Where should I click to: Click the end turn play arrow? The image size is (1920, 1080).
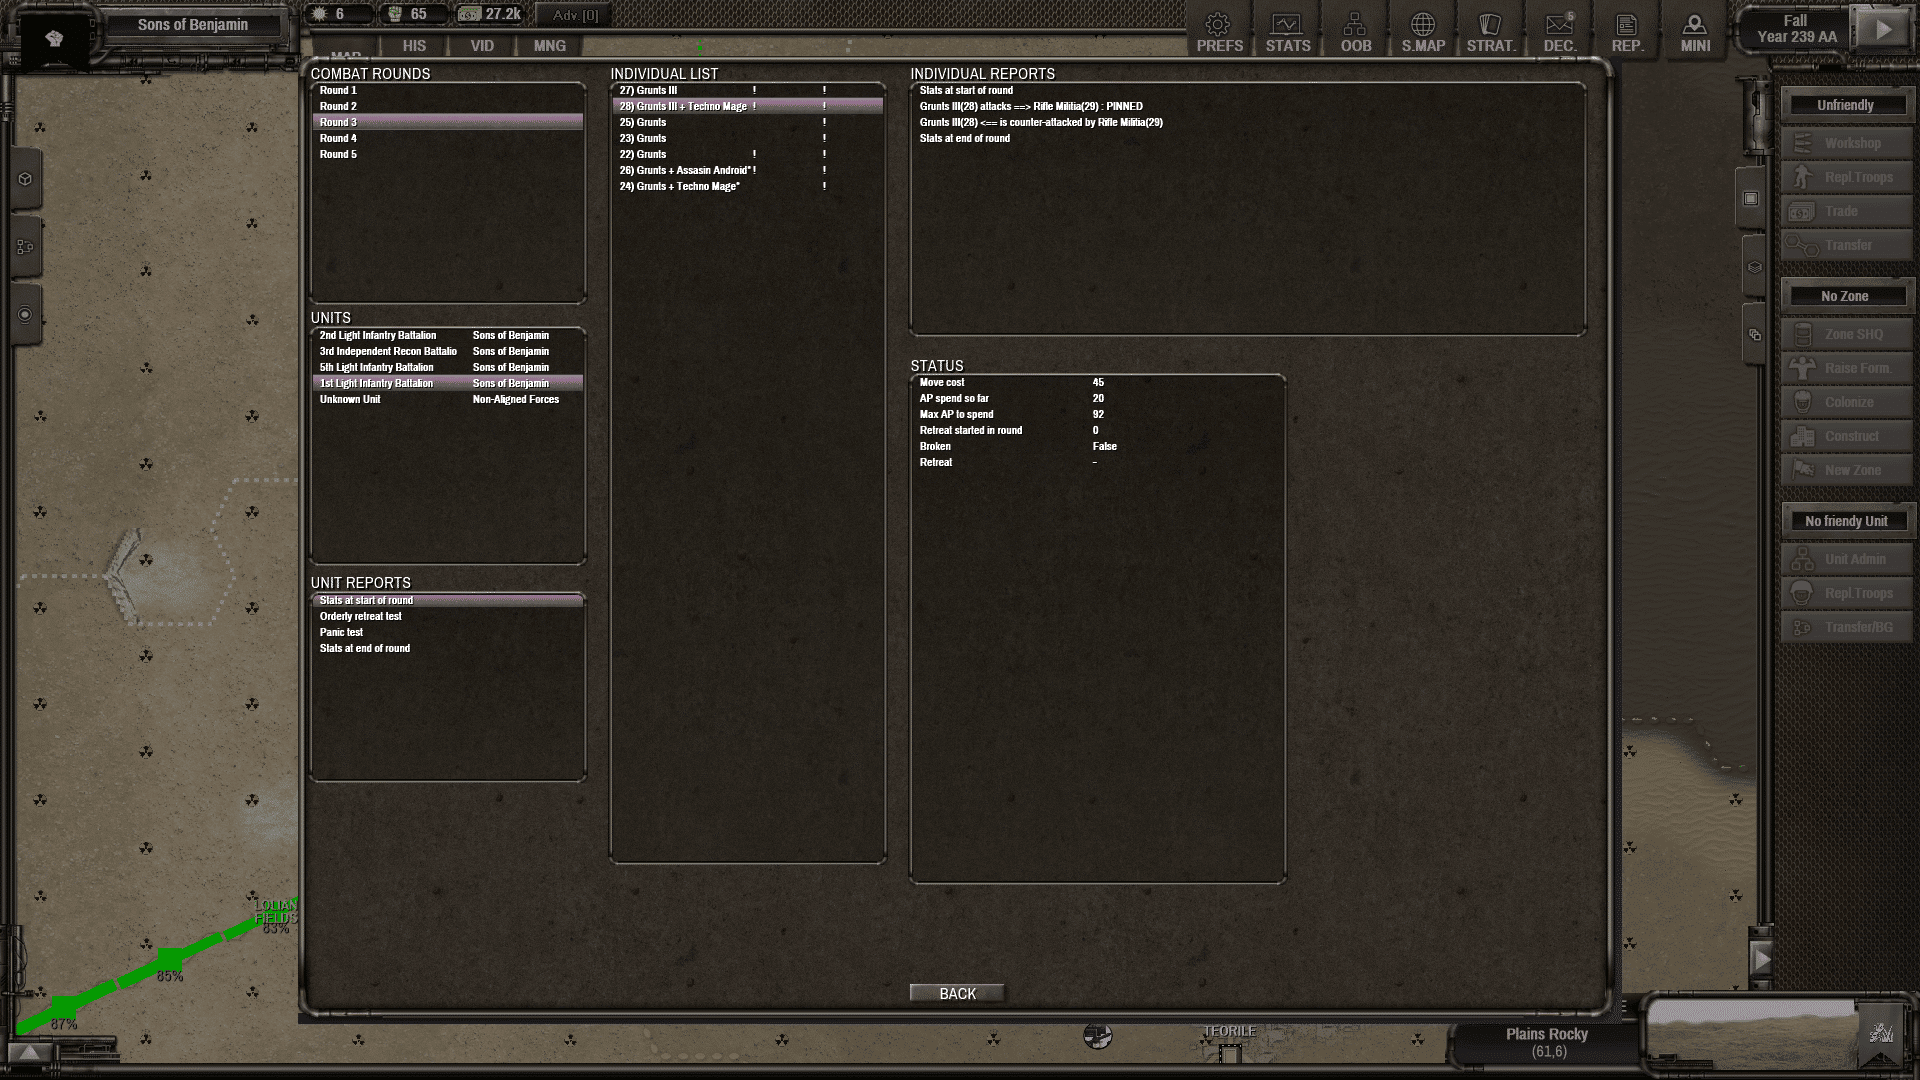[x=1882, y=29]
